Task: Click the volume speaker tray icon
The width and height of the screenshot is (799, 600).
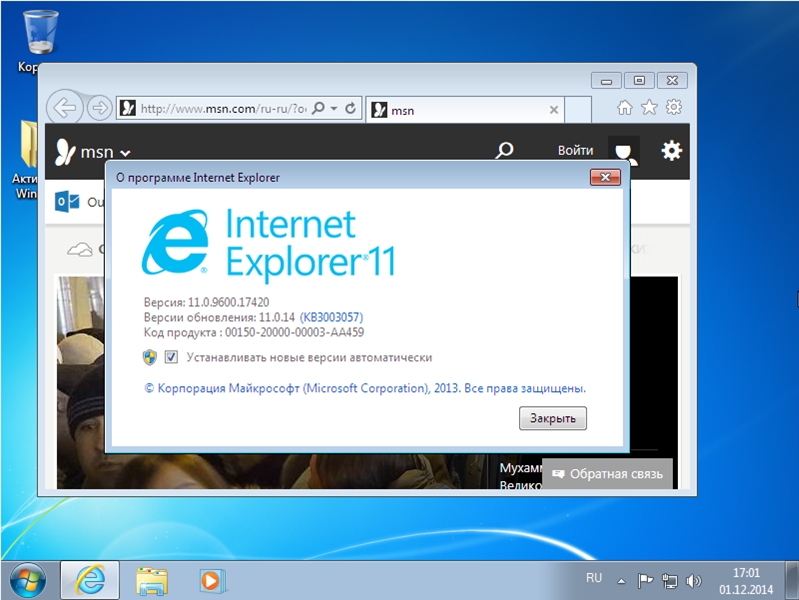Action: tap(694, 581)
